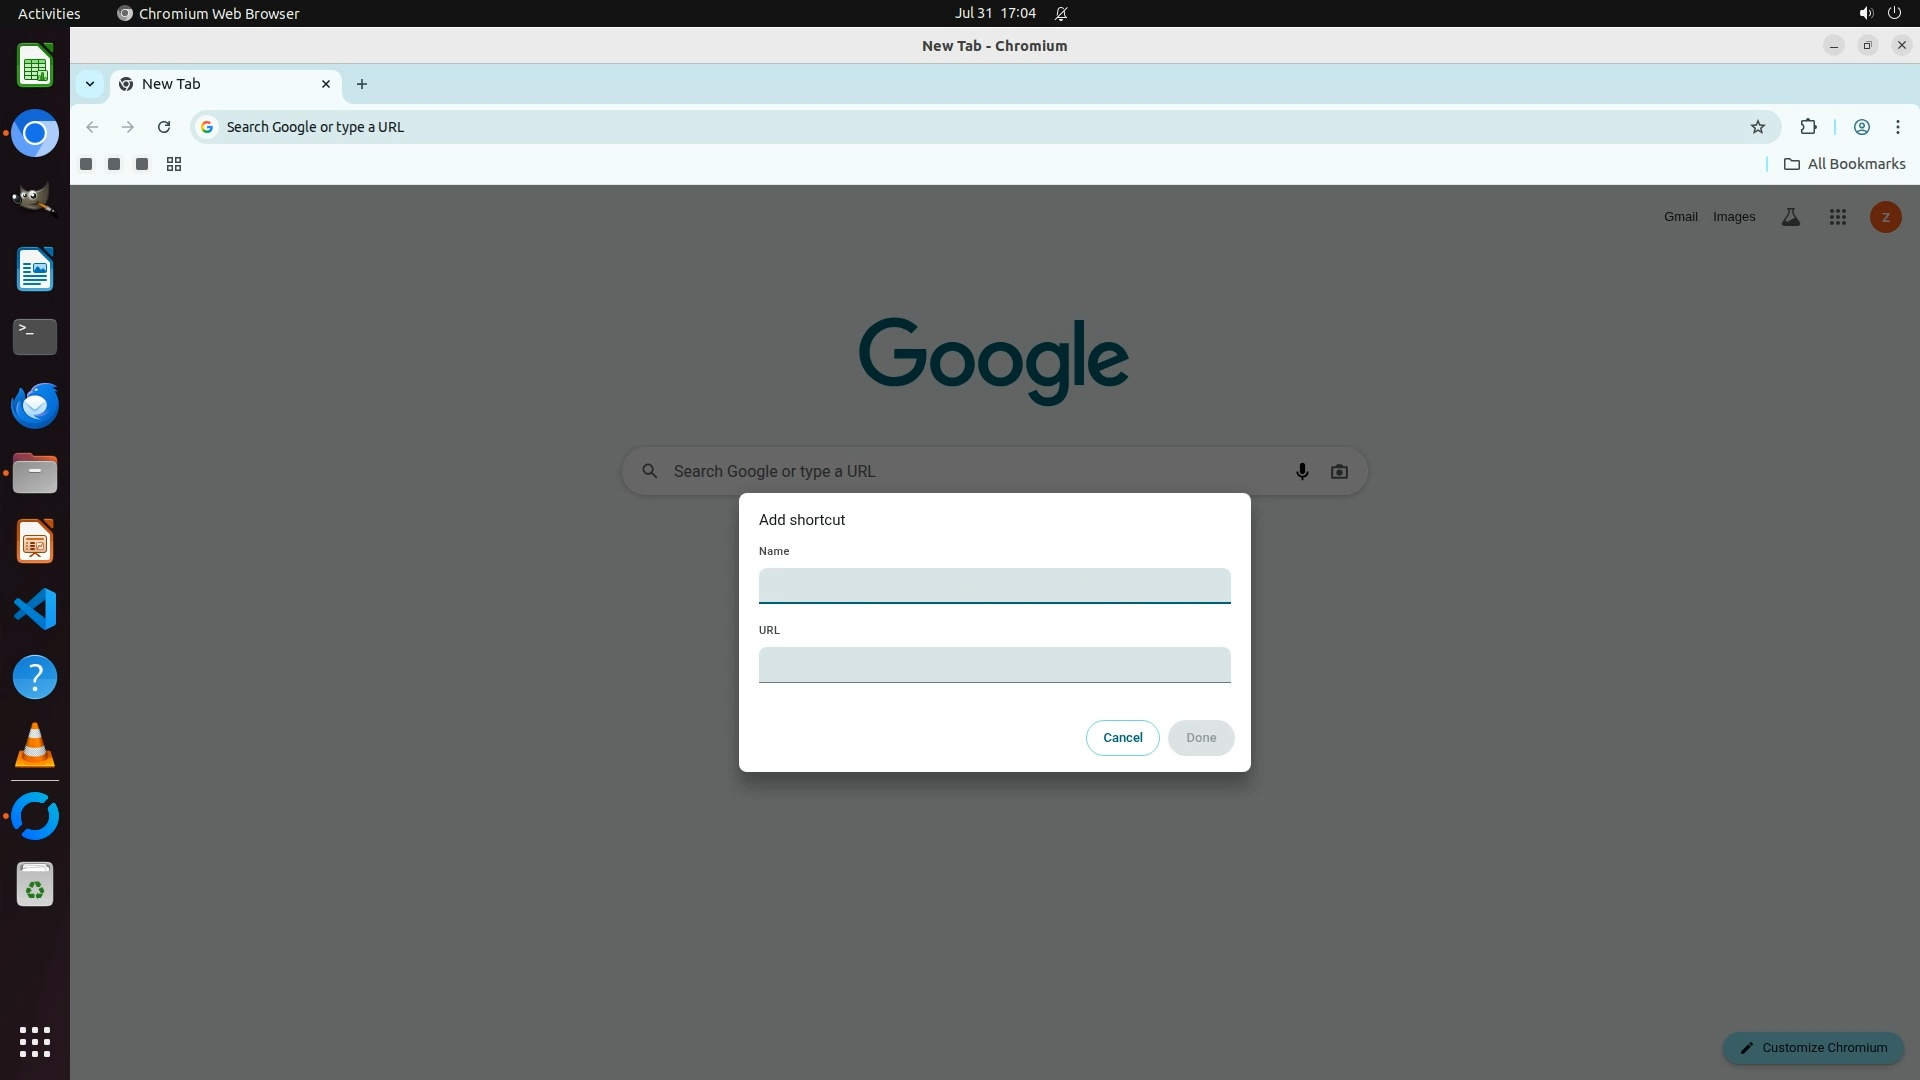Screen dimensions: 1920x1080
Task: Focus the URL field in Add shortcut dialog
Action: [x=994, y=665]
